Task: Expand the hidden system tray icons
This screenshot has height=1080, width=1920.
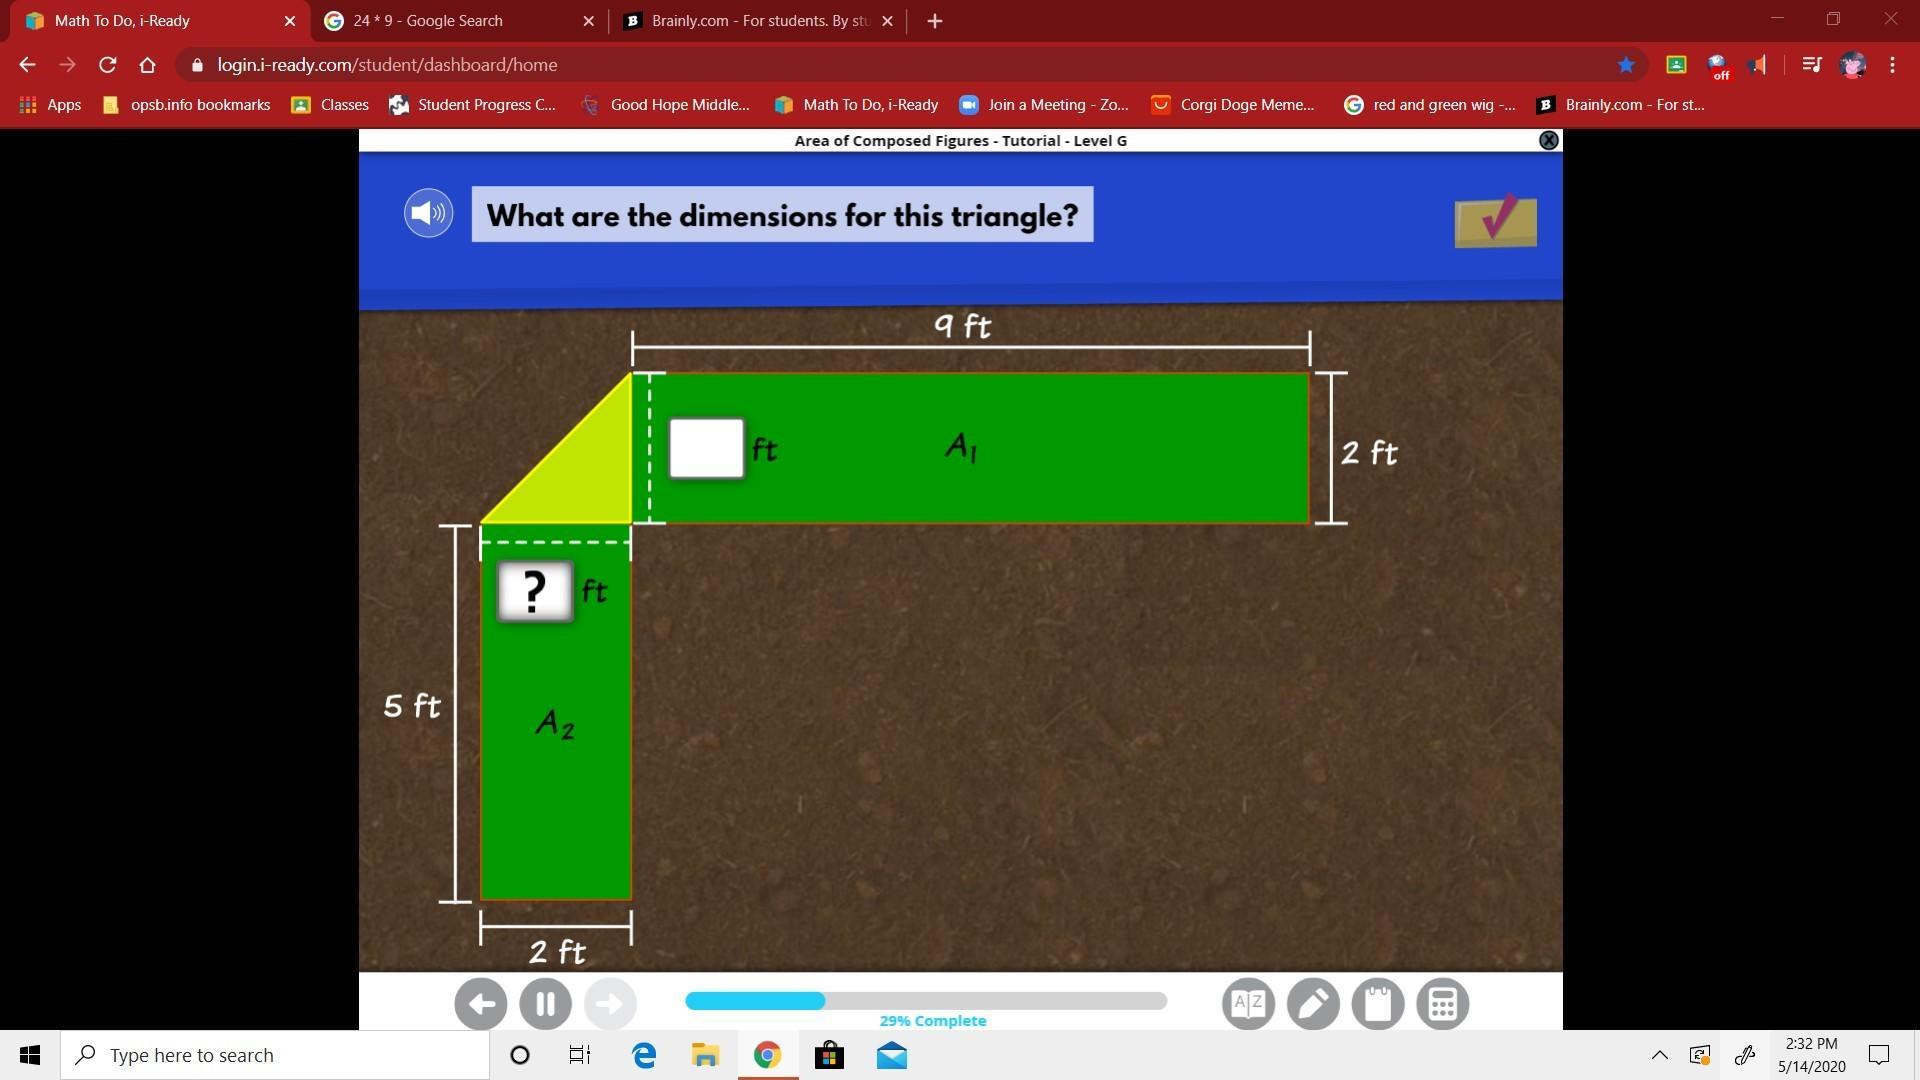Action: pyautogui.click(x=1659, y=1055)
